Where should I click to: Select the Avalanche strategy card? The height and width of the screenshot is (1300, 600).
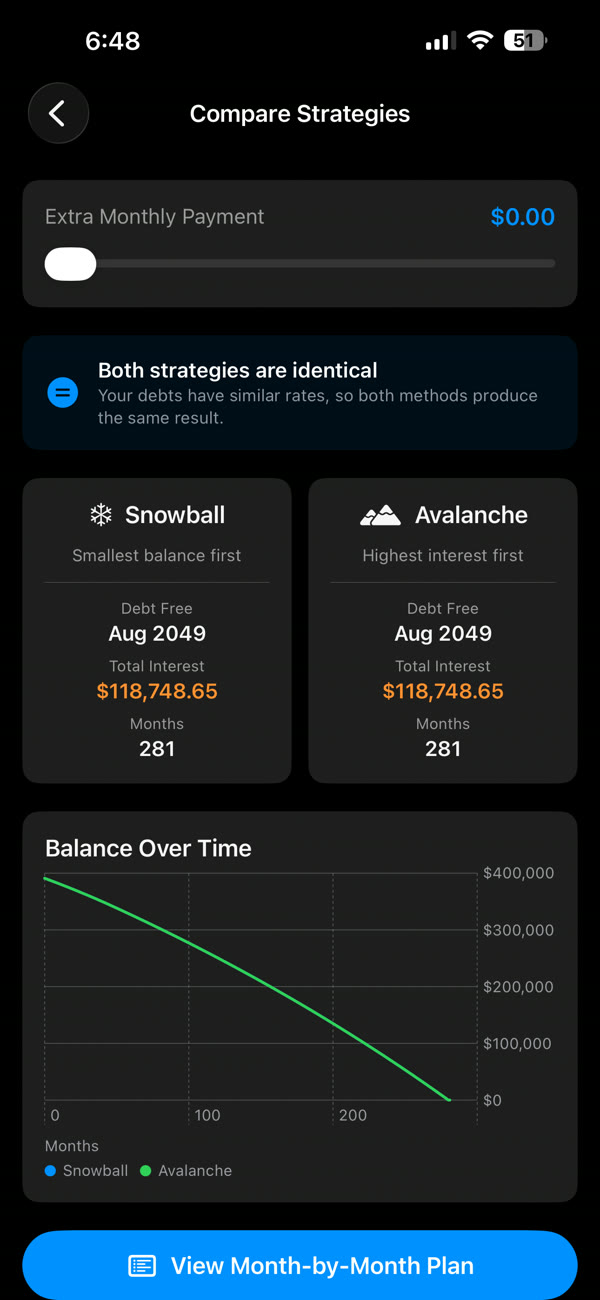pyautogui.click(x=443, y=630)
